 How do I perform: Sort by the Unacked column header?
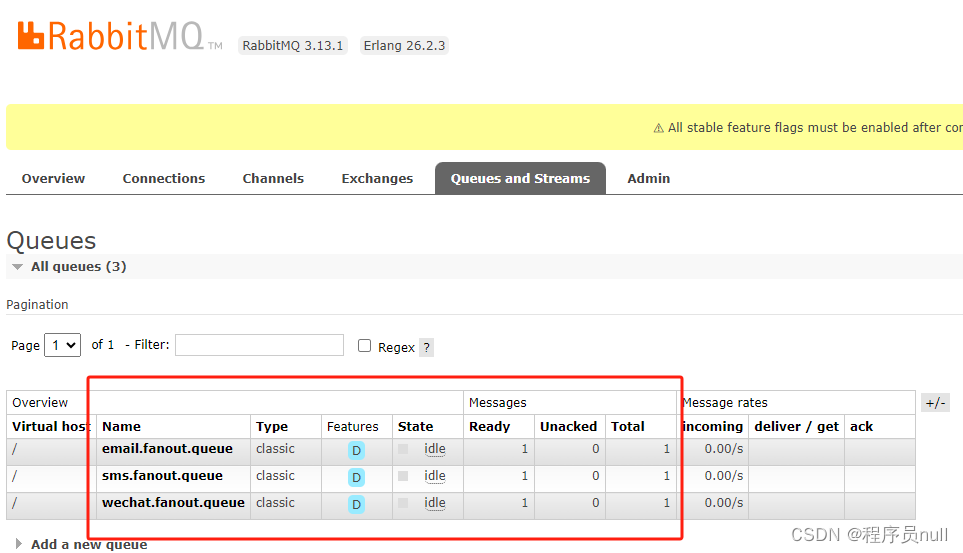[568, 426]
